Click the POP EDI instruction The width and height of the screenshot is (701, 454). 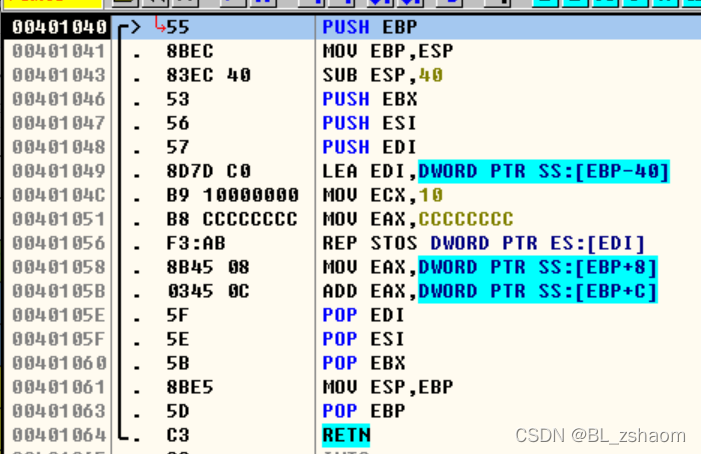pos(363,315)
